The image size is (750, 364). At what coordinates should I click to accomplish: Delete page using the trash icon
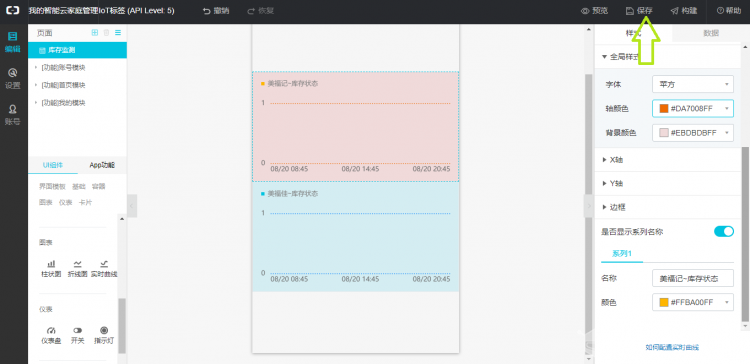tap(106, 33)
